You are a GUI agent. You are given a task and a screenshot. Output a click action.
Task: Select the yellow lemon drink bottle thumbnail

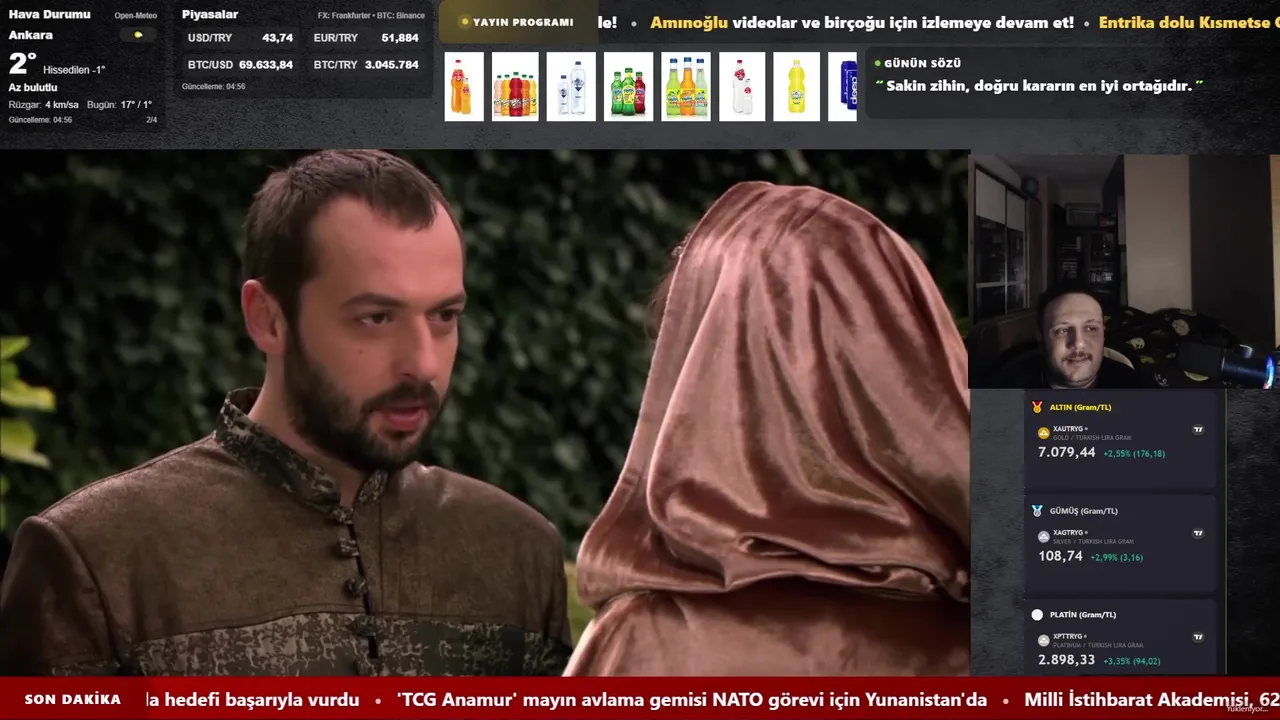point(796,87)
